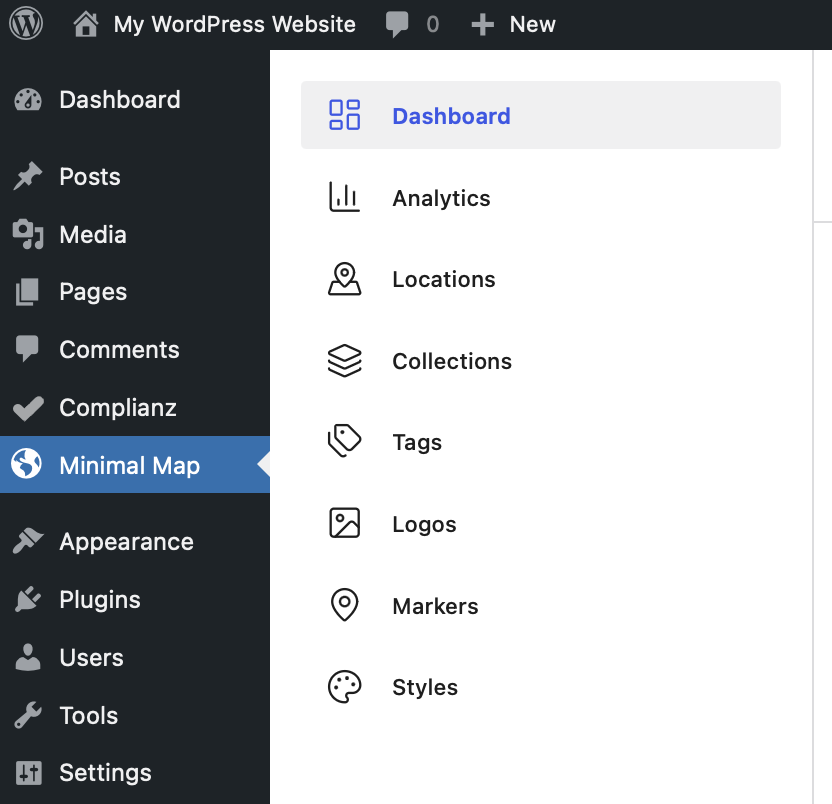Screen dimensions: 832x804
Task: Select the Locations map pin icon
Action: click(x=344, y=279)
